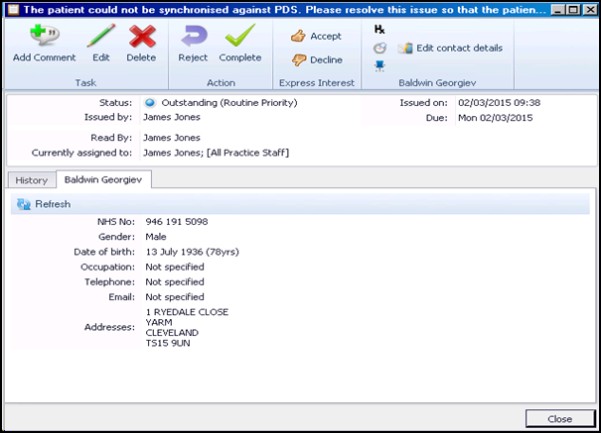Viewport: 601px width, 433px height.
Task: Click the blue pin icon
Action: [x=380, y=66]
